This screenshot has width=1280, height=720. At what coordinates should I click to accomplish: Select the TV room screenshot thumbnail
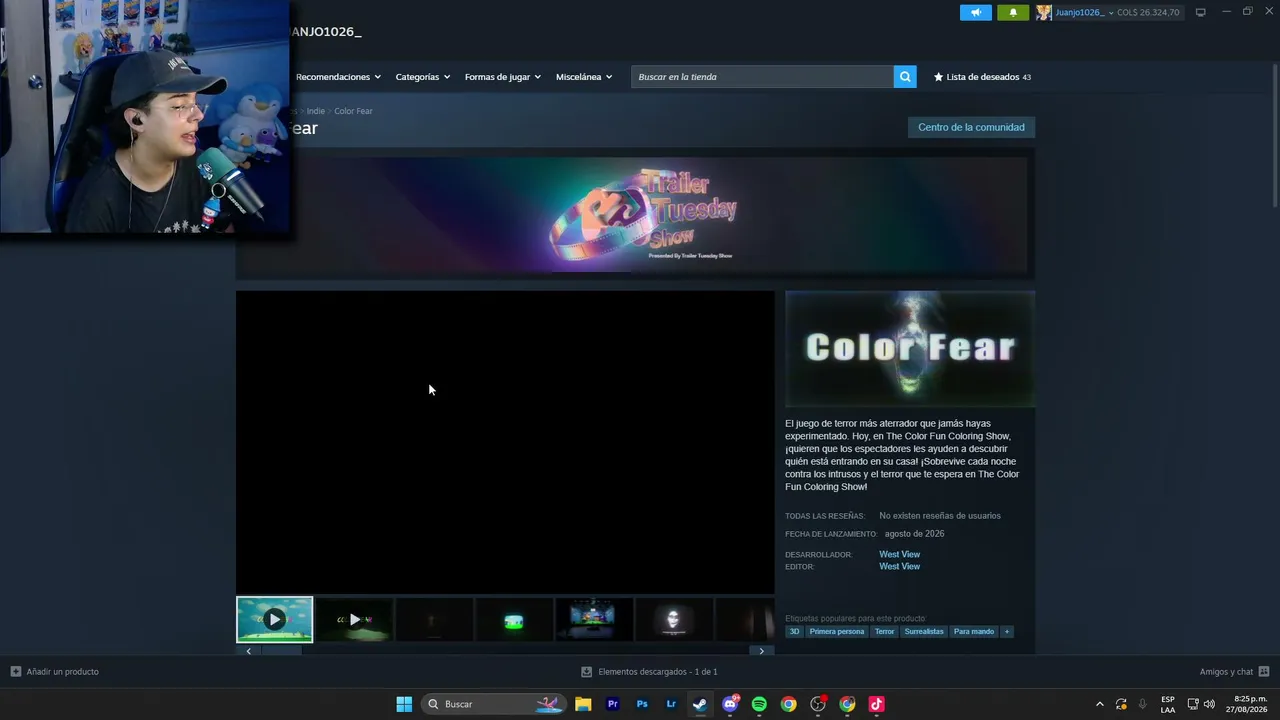point(594,619)
